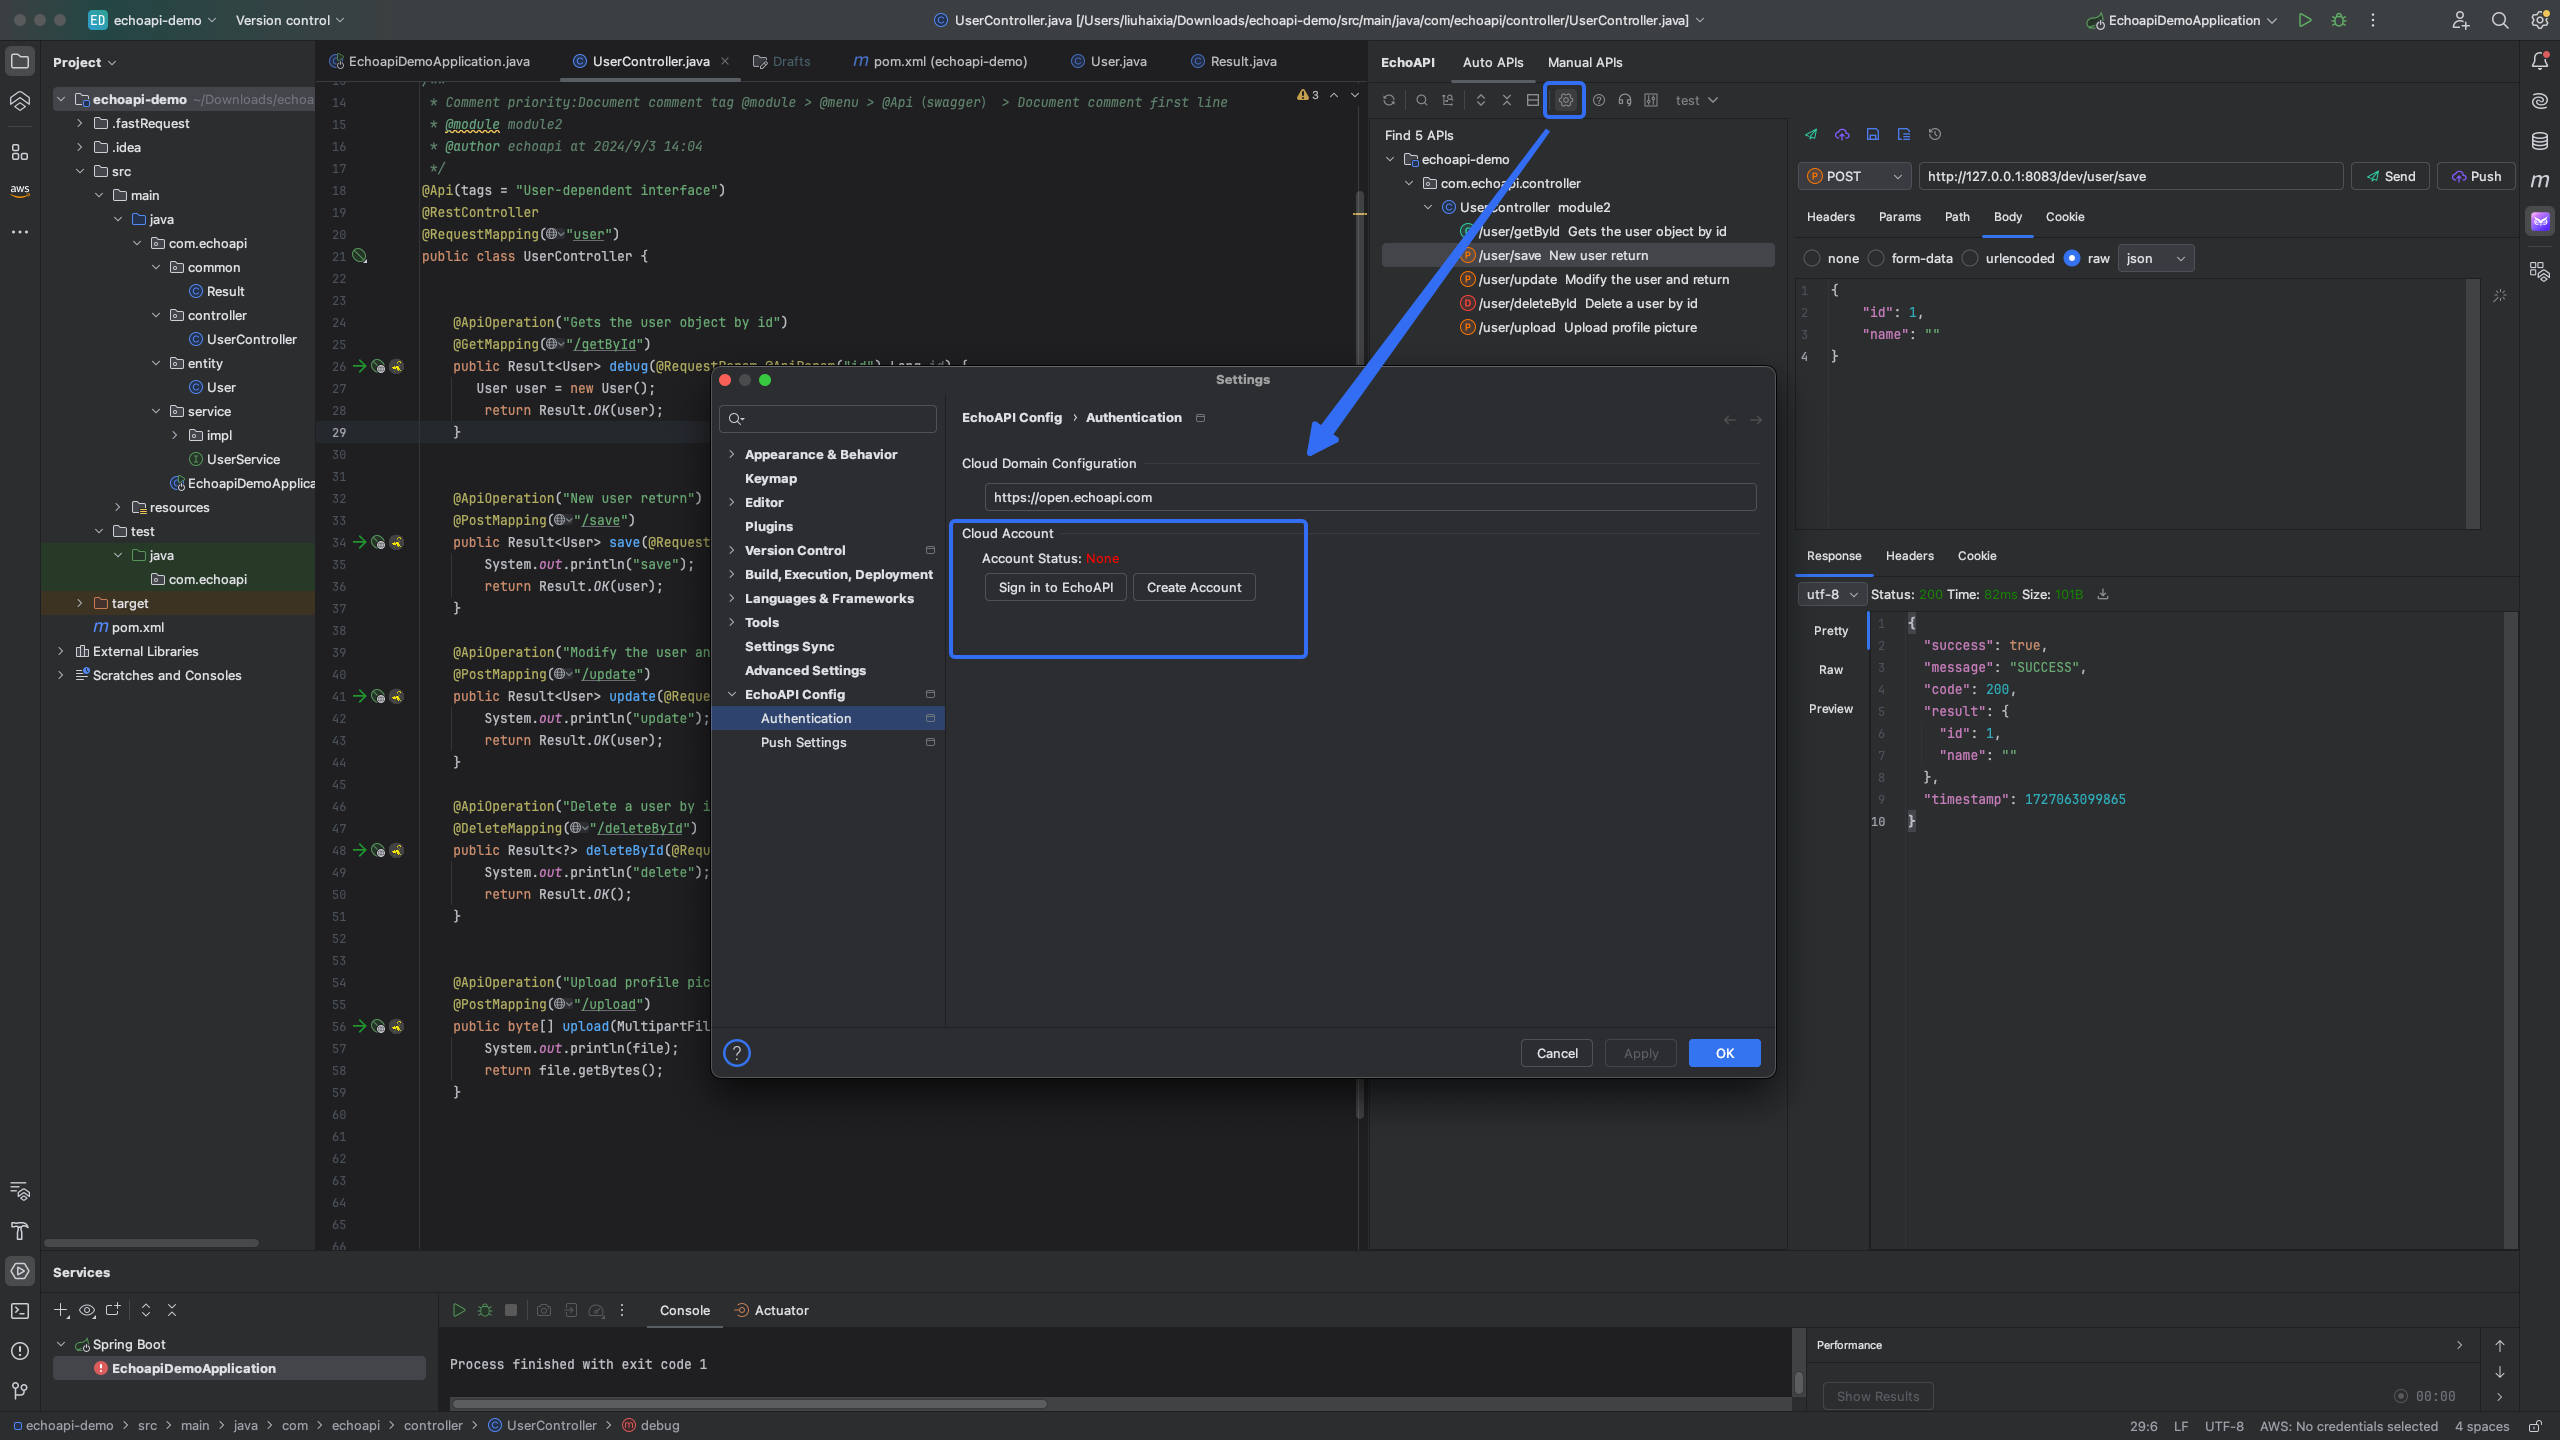Select the 'none' body type radio button
Viewport: 2560px width, 1440px height.
tap(1812, 258)
